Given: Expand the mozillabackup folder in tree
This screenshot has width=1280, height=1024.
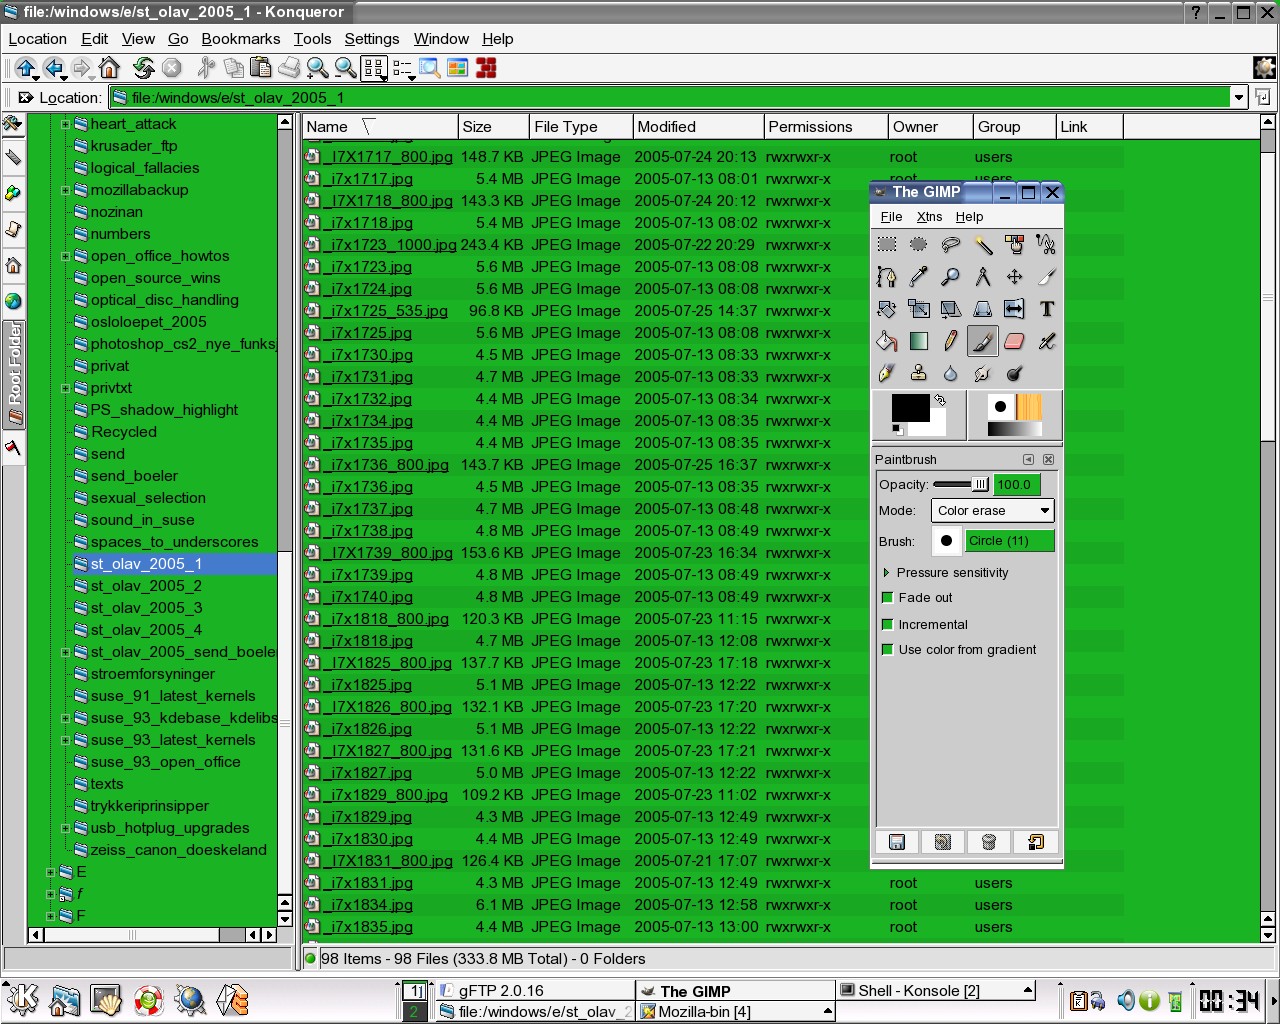Looking at the screenshot, I should click(66, 190).
